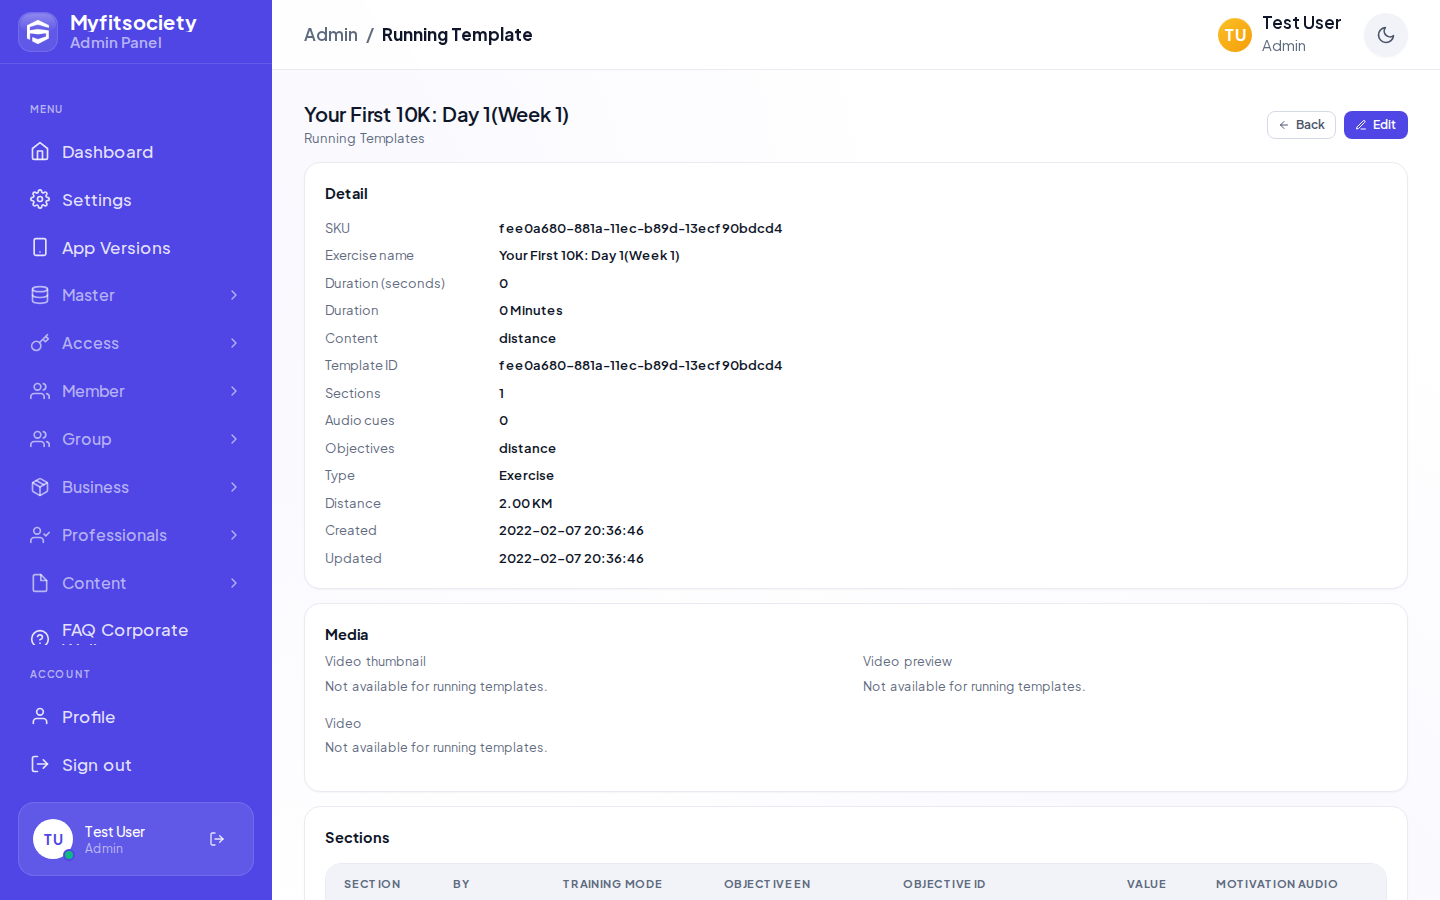
Task: Expand the Group submenu chevron
Action: click(x=234, y=439)
